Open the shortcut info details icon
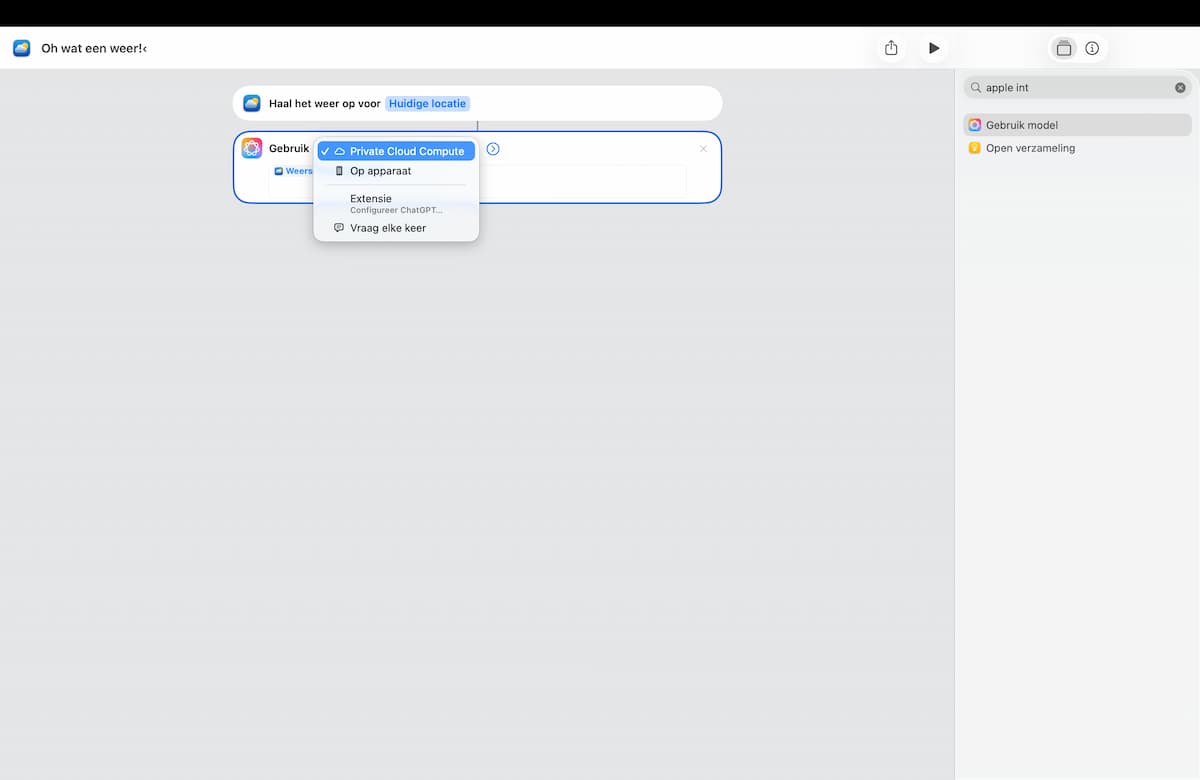Screen dimensions: 1200x780 point(1092,48)
